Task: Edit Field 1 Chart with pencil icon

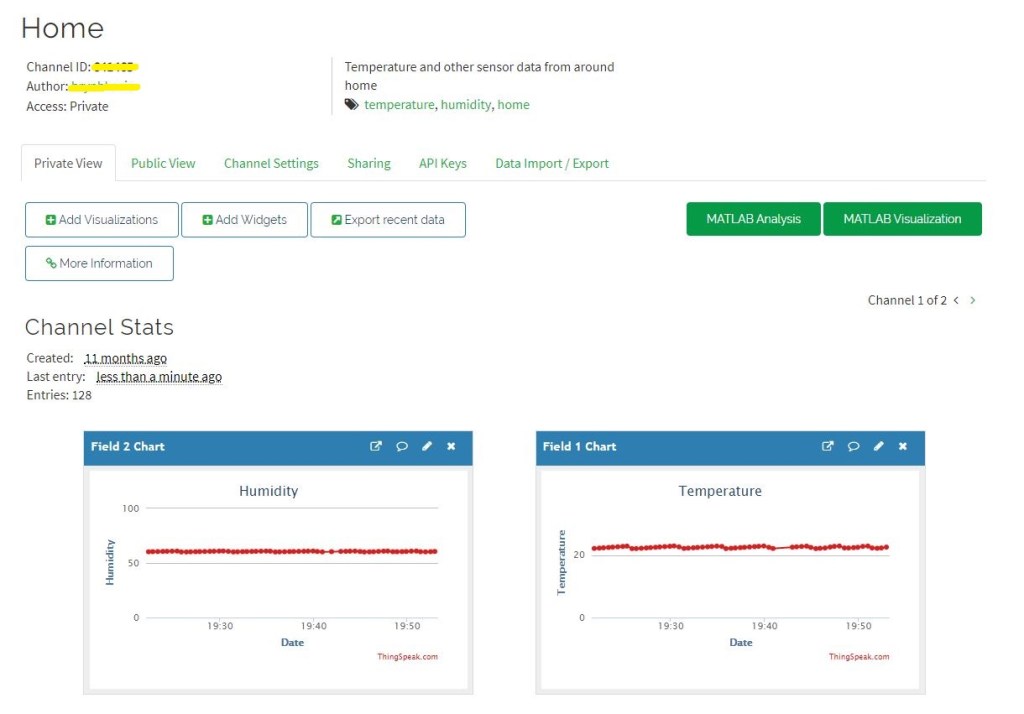Action: click(x=879, y=447)
